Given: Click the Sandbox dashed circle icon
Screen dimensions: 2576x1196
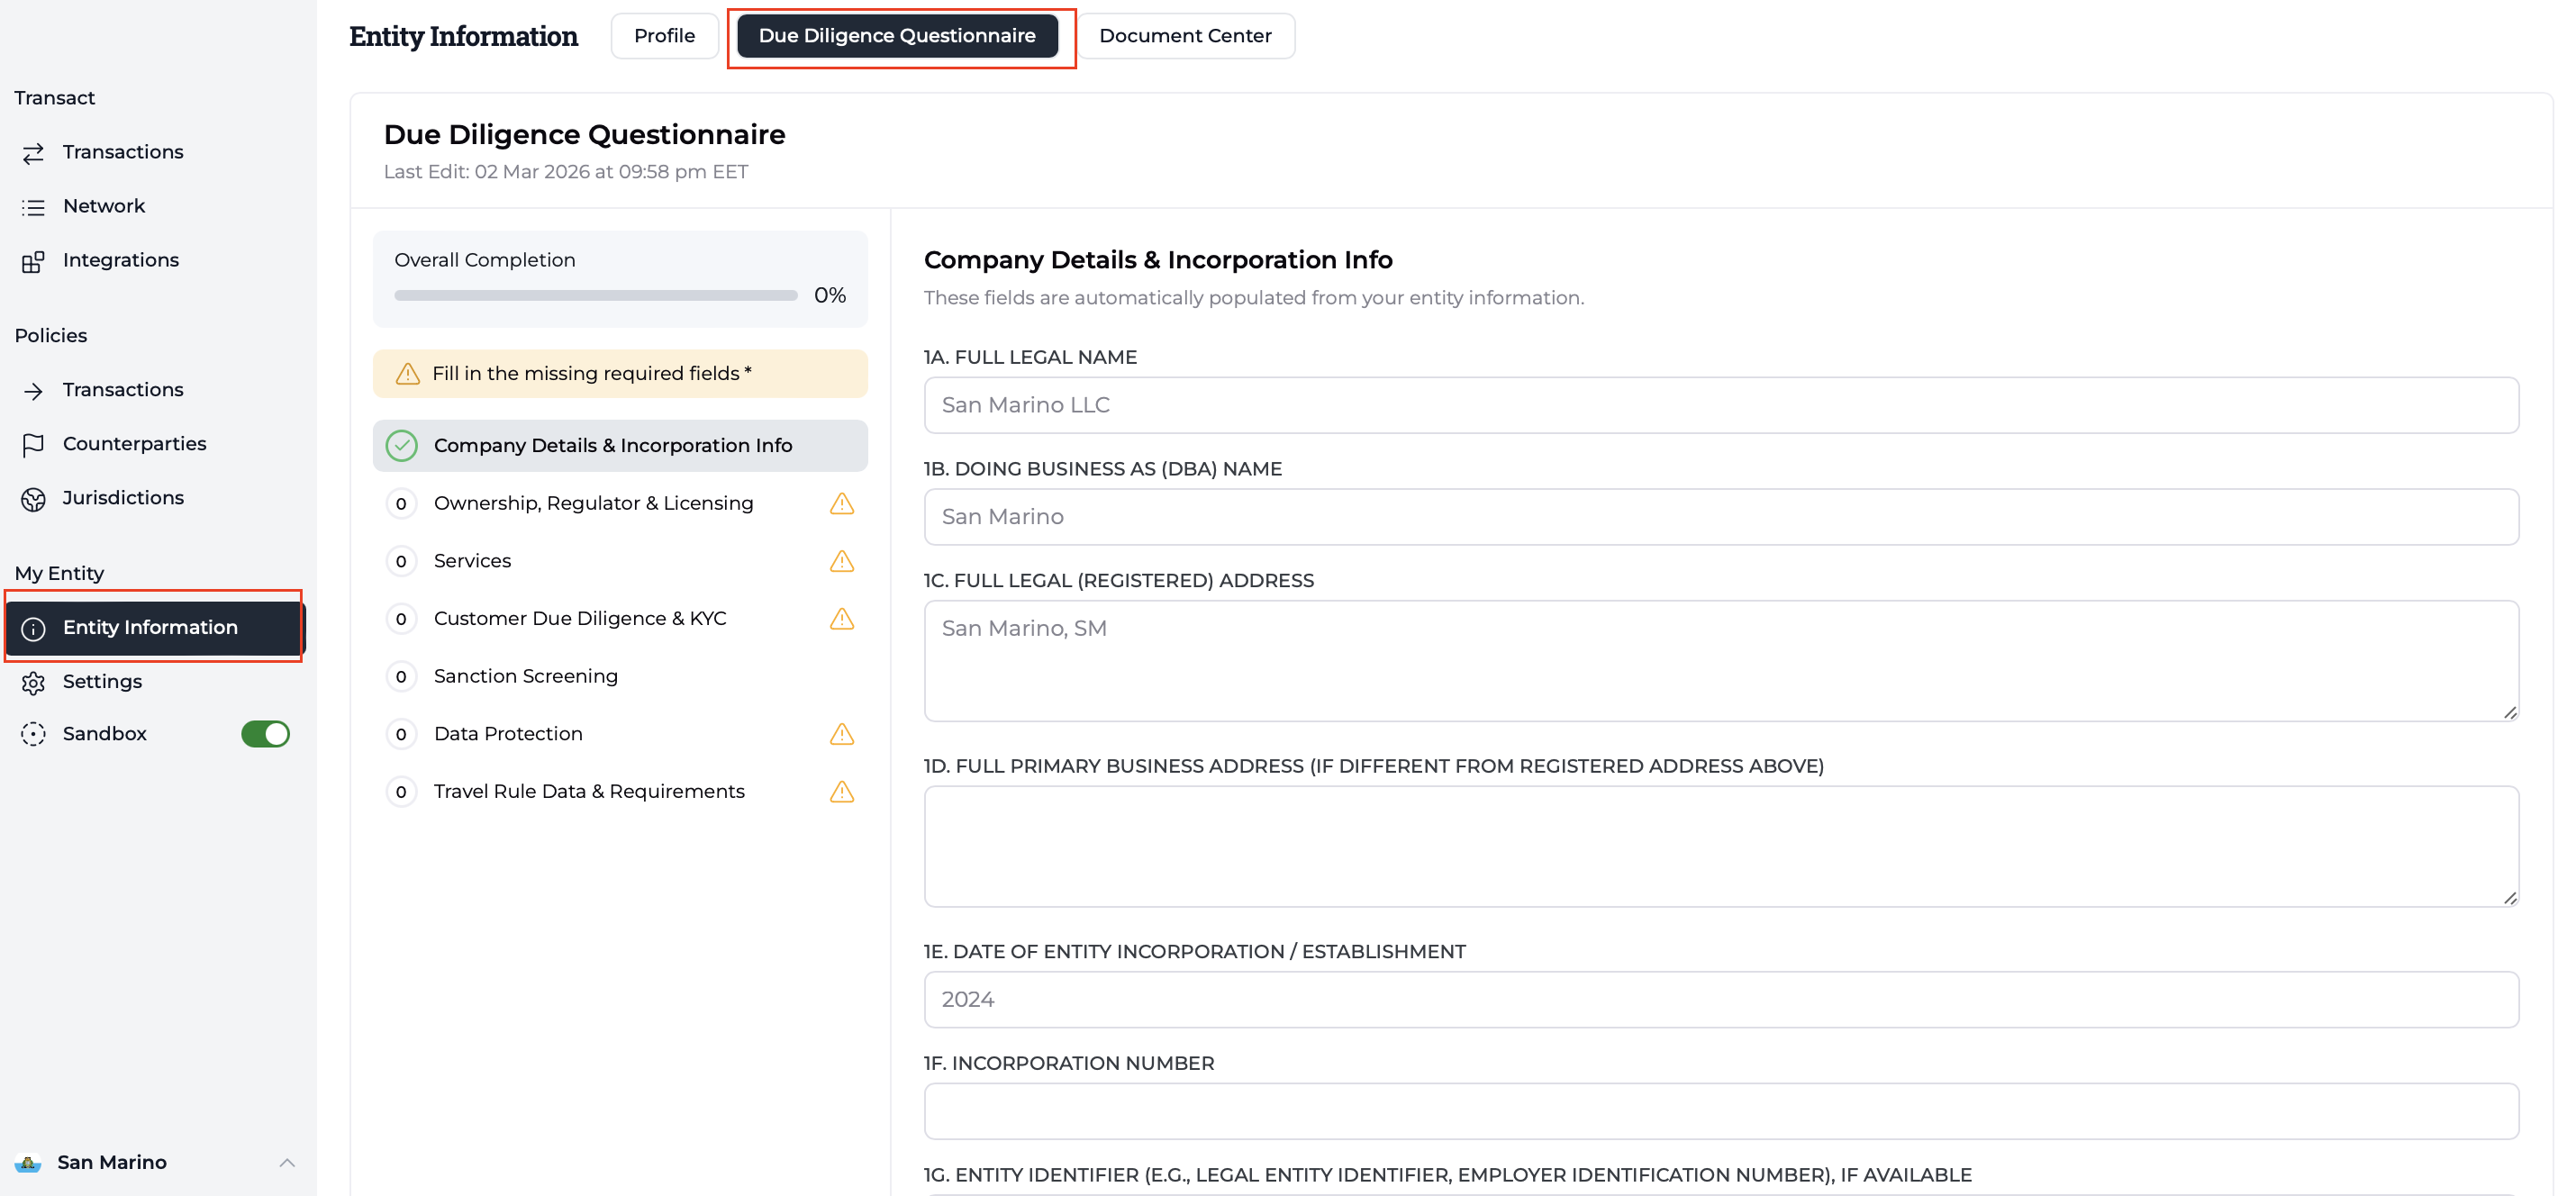Looking at the screenshot, I should [33, 734].
